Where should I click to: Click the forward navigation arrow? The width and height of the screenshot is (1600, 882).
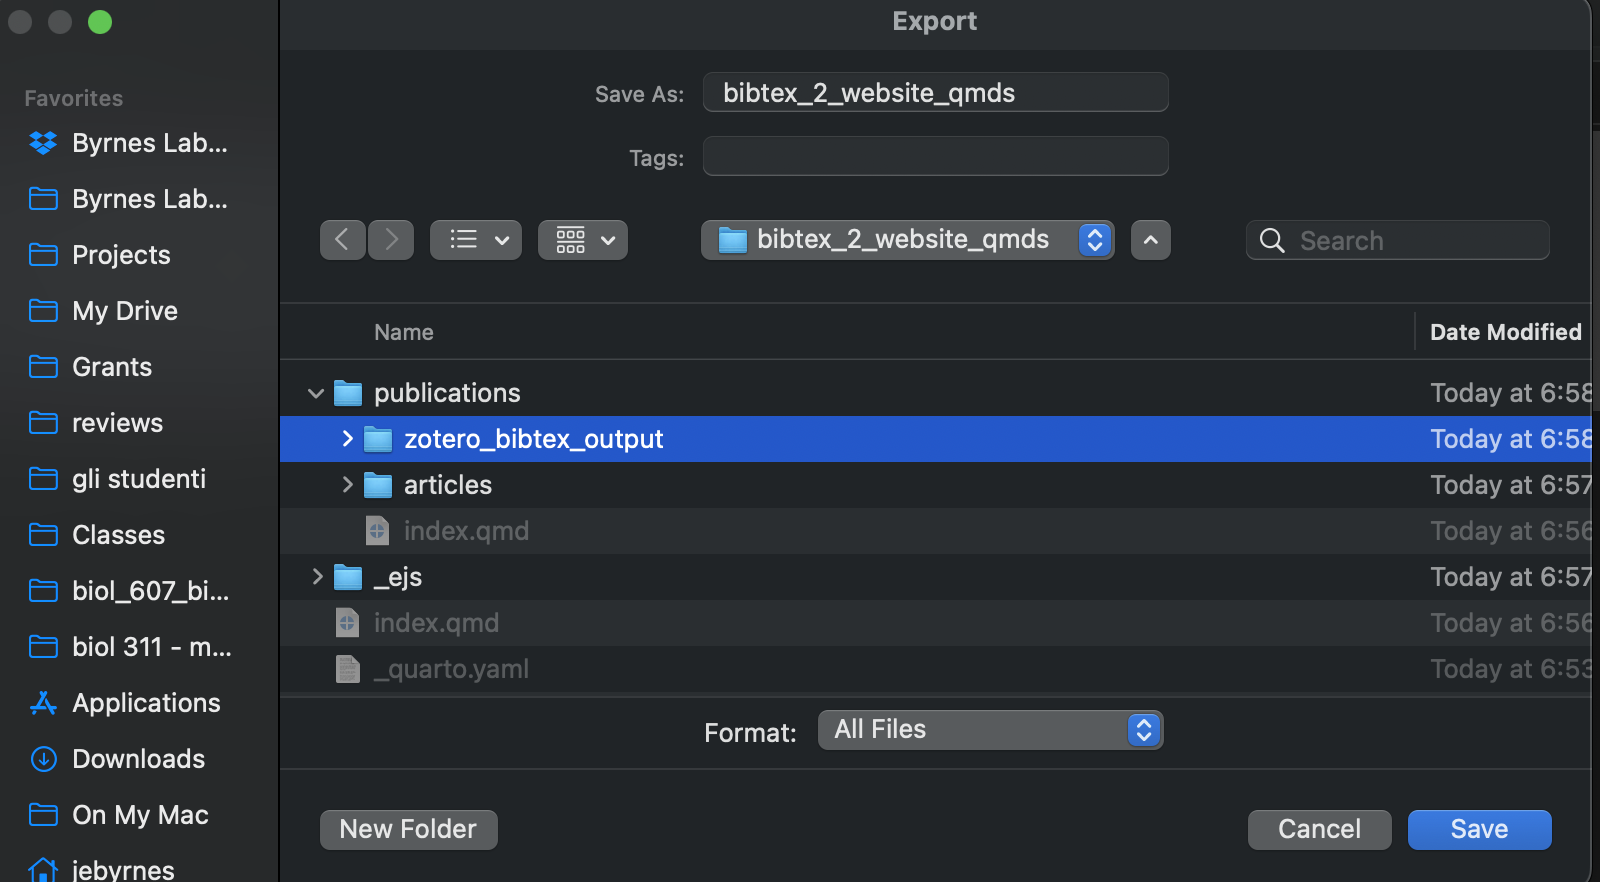pyautogui.click(x=391, y=240)
